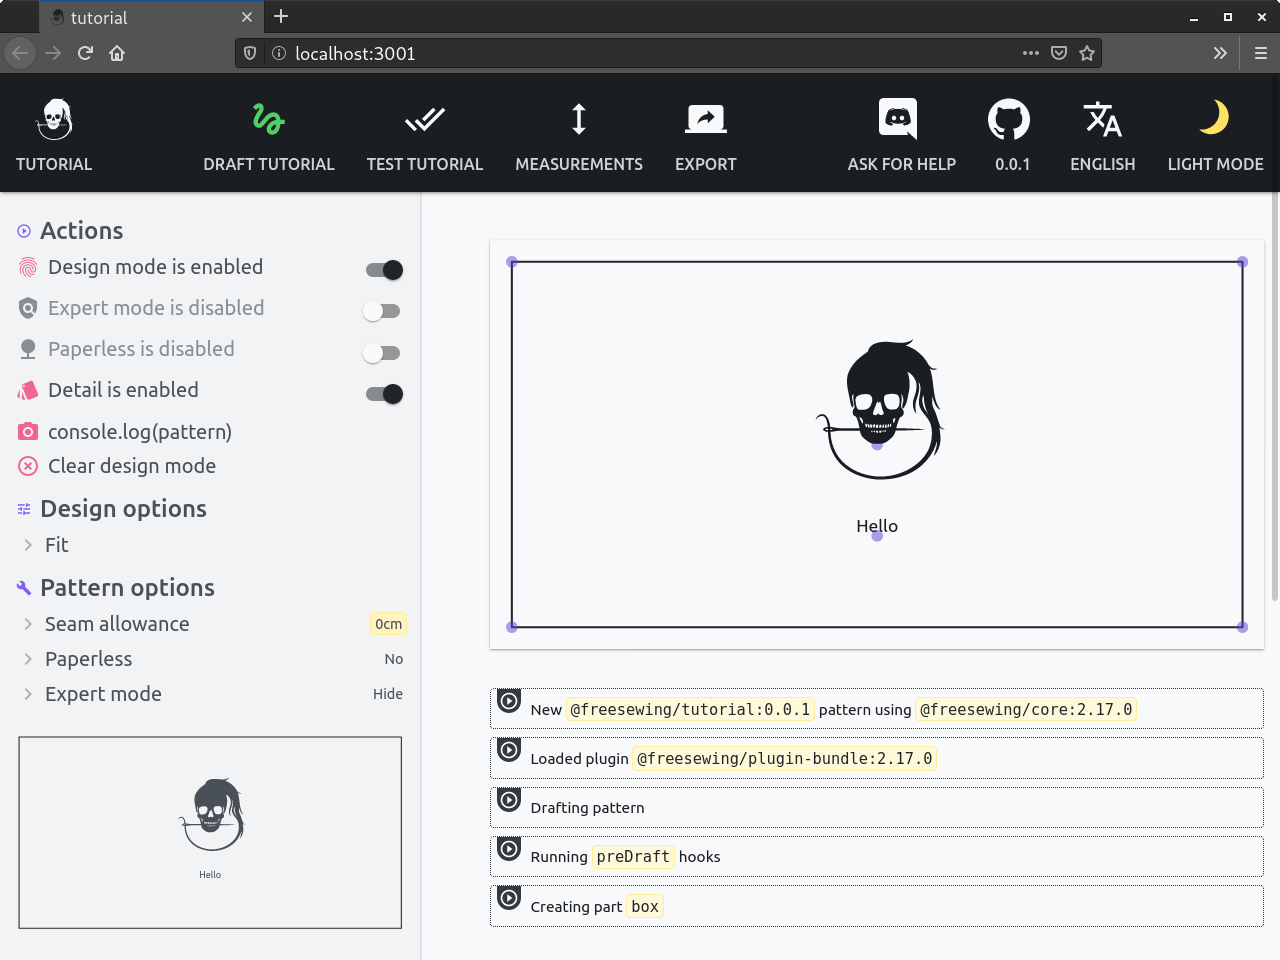Viewport: 1280px width, 960px height.
Task: Open the TEST TUTORIAL menu item
Action: (425, 164)
